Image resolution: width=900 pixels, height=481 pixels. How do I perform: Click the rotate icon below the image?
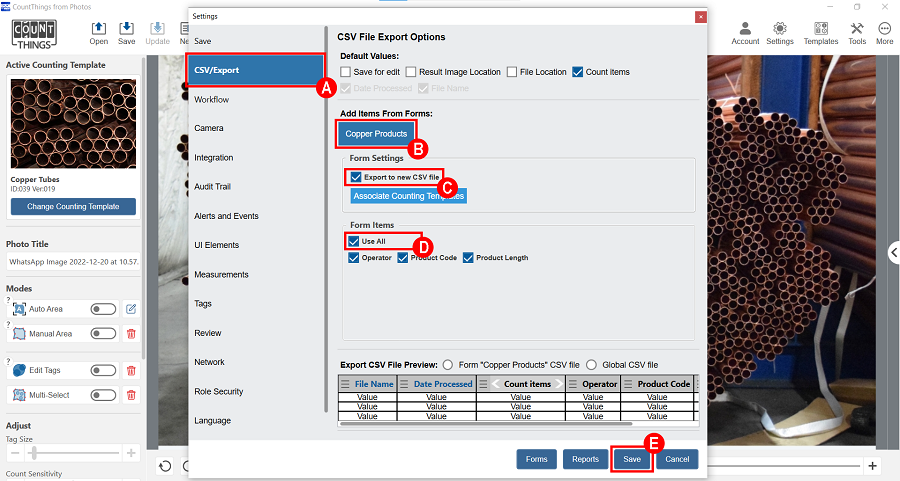(x=166, y=466)
